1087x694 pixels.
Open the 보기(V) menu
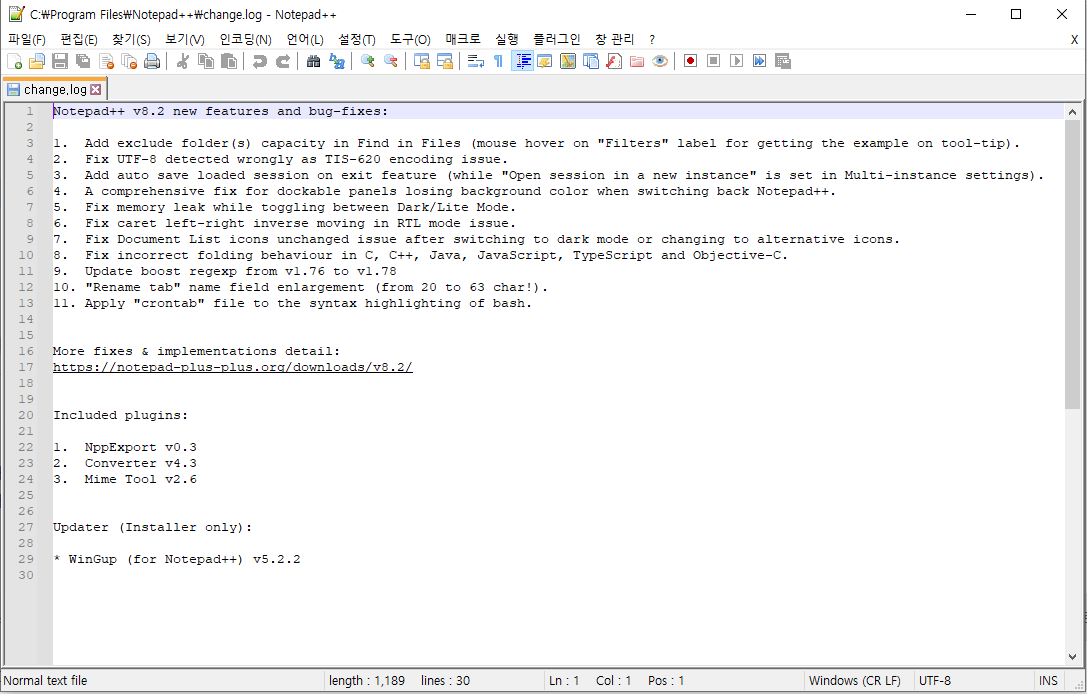pos(185,40)
